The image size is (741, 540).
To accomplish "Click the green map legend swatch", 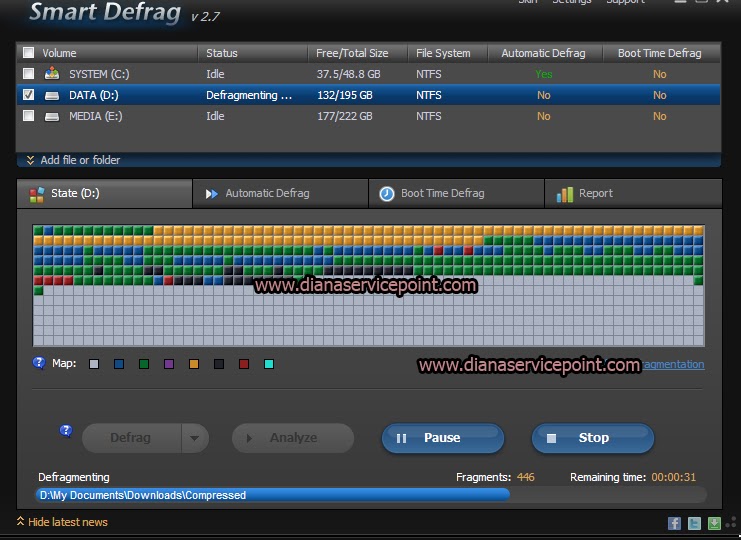I will click(144, 364).
